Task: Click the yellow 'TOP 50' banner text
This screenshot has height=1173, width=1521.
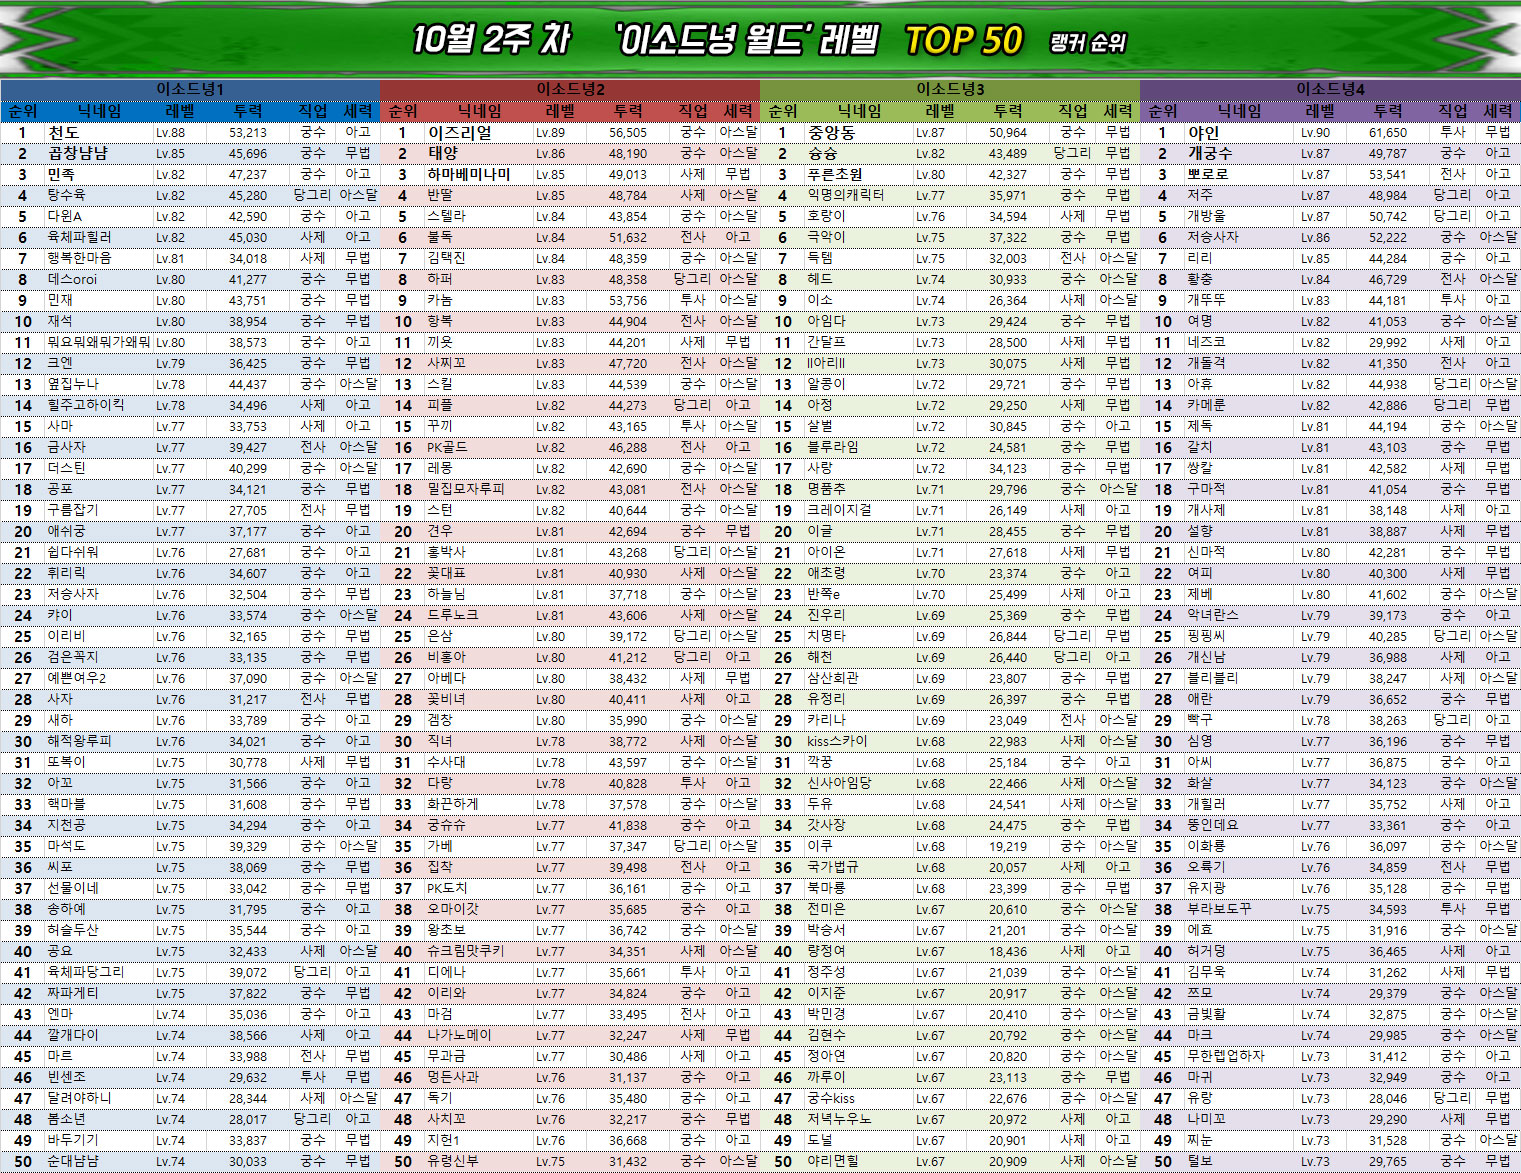Action: coord(963,40)
